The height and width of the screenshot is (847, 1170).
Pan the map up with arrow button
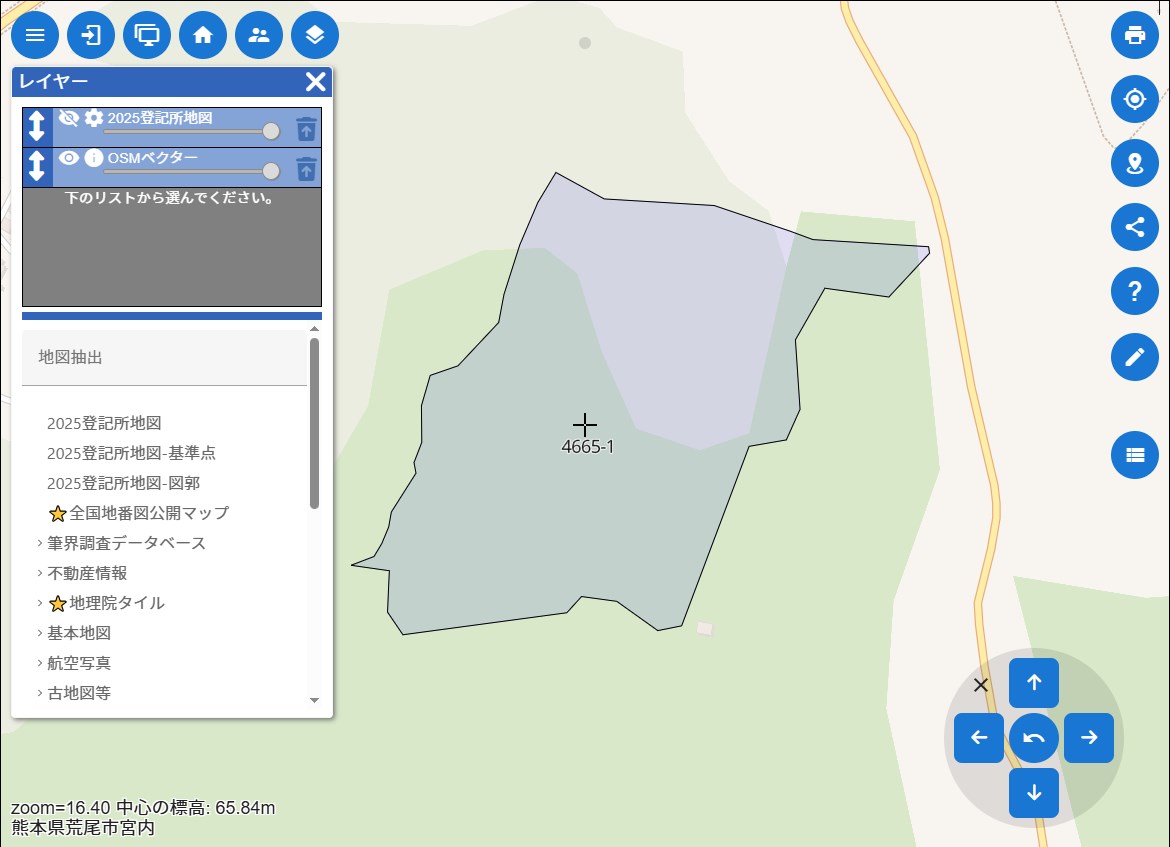(1034, 683)
